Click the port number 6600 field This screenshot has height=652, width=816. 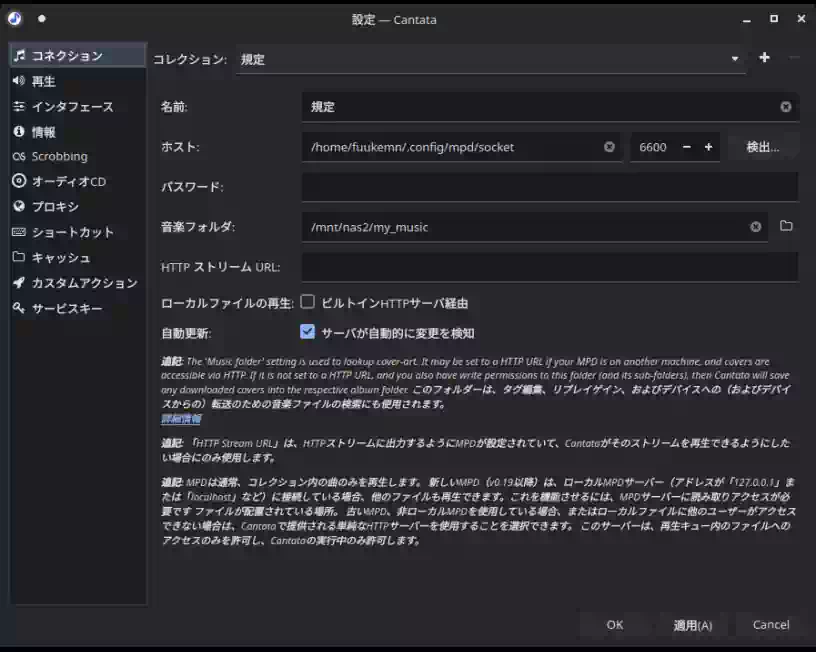click(x=653, y=147)
